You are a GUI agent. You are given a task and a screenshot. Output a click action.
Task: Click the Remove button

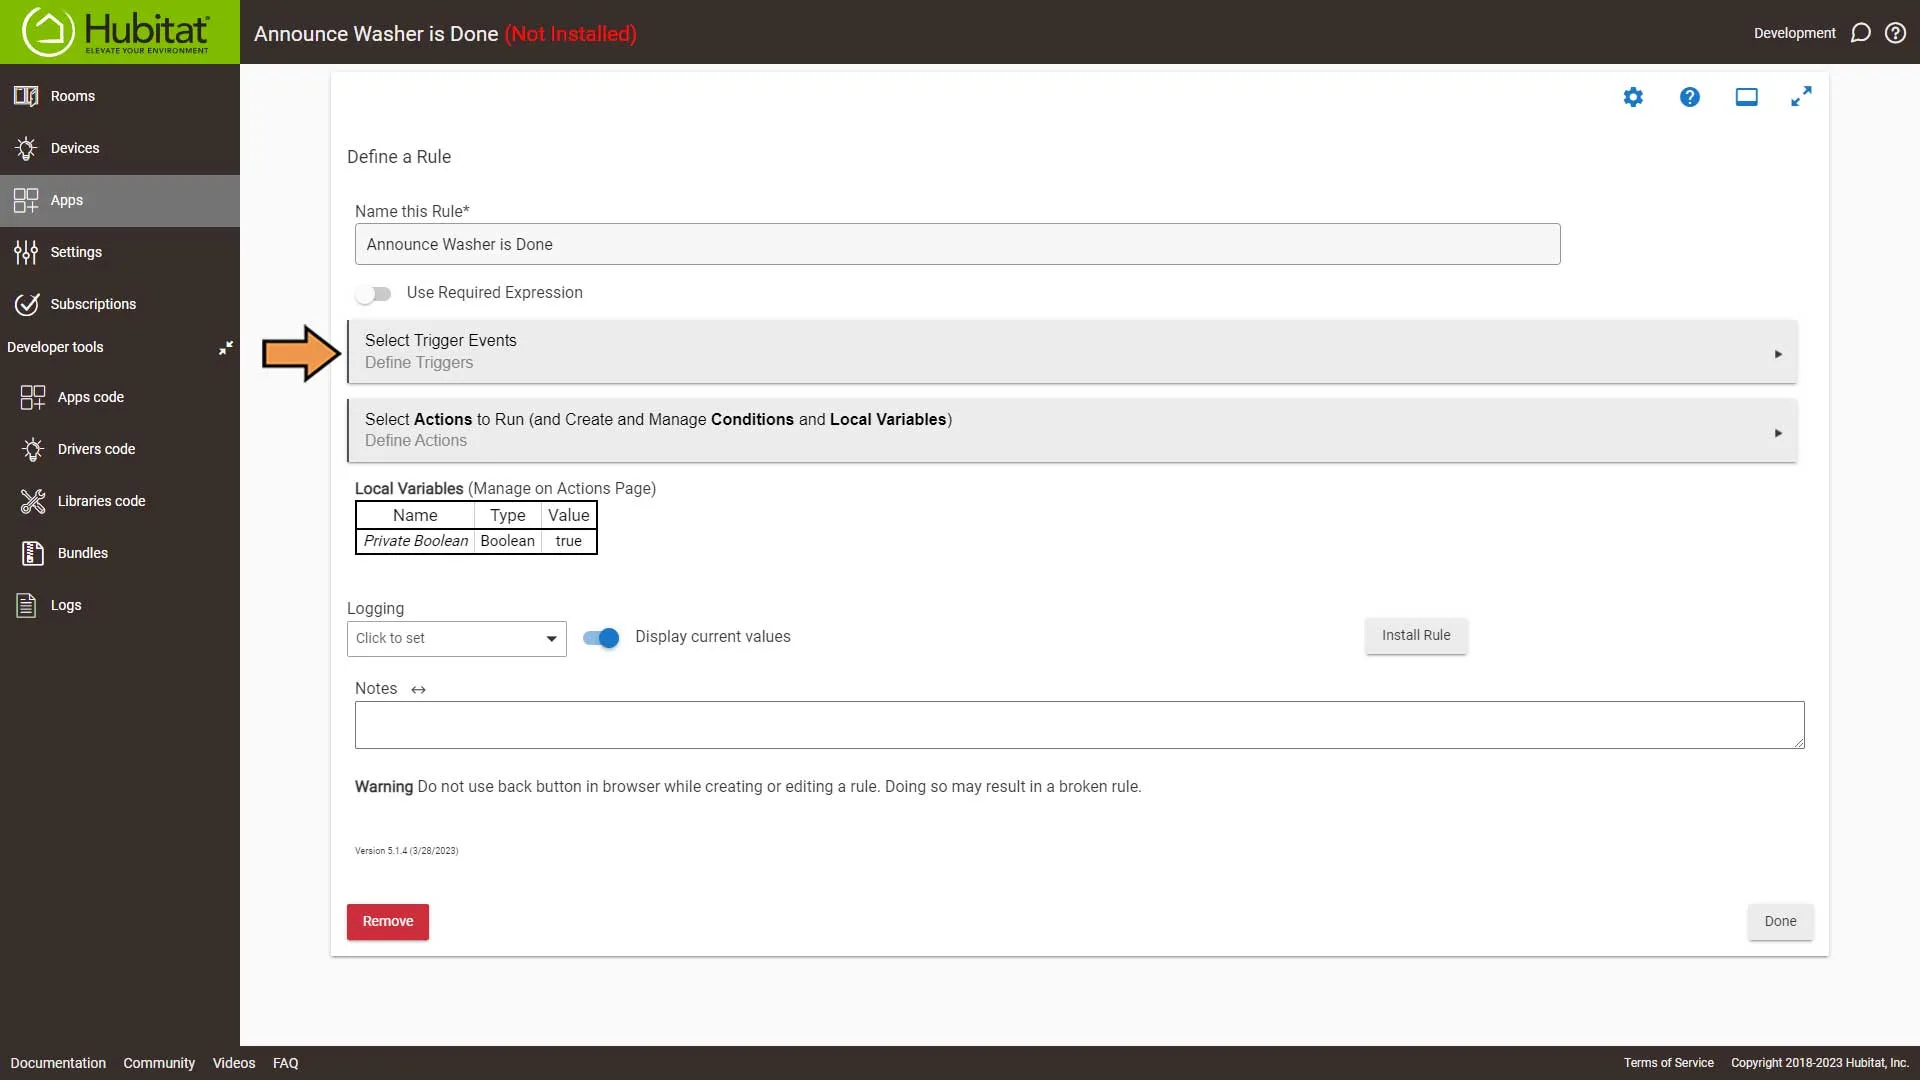388,920
